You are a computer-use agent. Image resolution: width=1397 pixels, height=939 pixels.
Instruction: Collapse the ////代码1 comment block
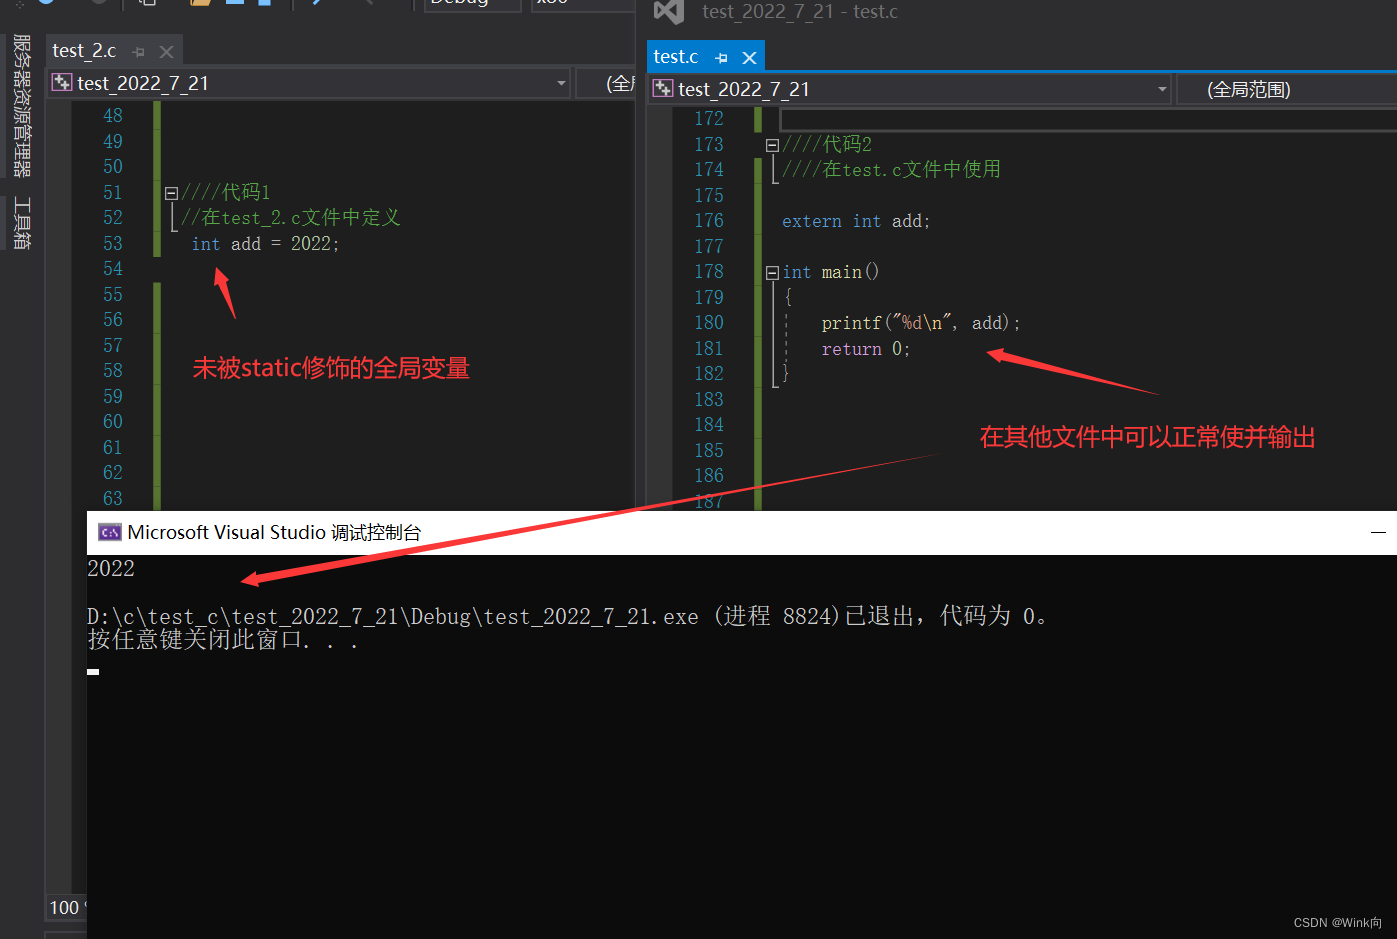coord(171,193)
